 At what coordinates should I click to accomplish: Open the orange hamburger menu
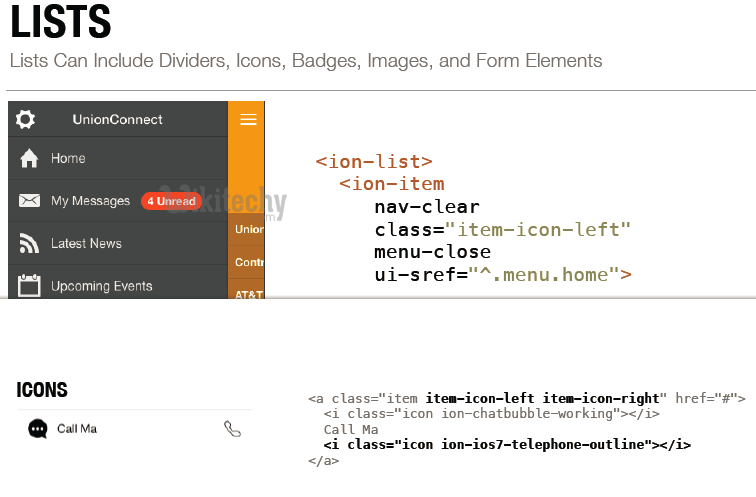coord(248,120)
